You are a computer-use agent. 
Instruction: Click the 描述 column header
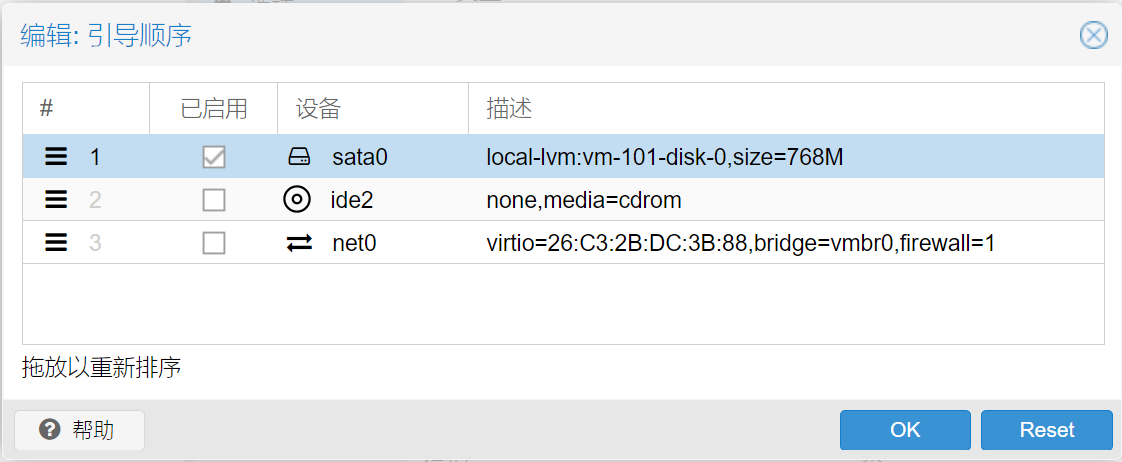(x=786, y=109)
